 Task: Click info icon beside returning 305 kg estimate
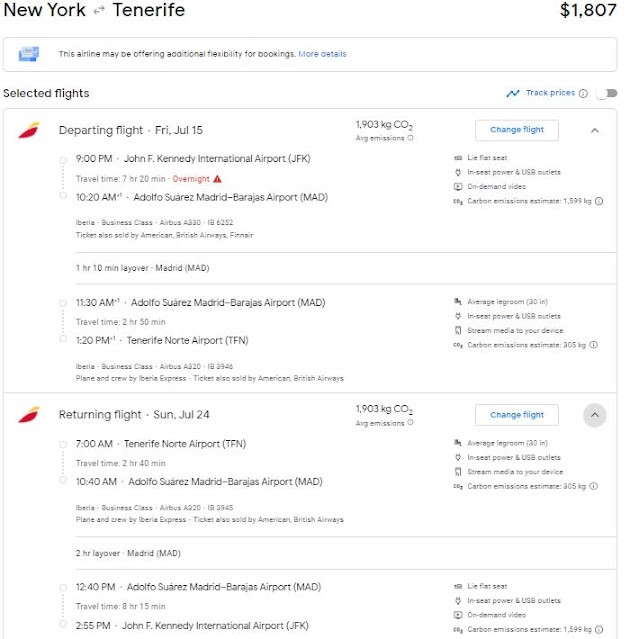tap(593, 486)
